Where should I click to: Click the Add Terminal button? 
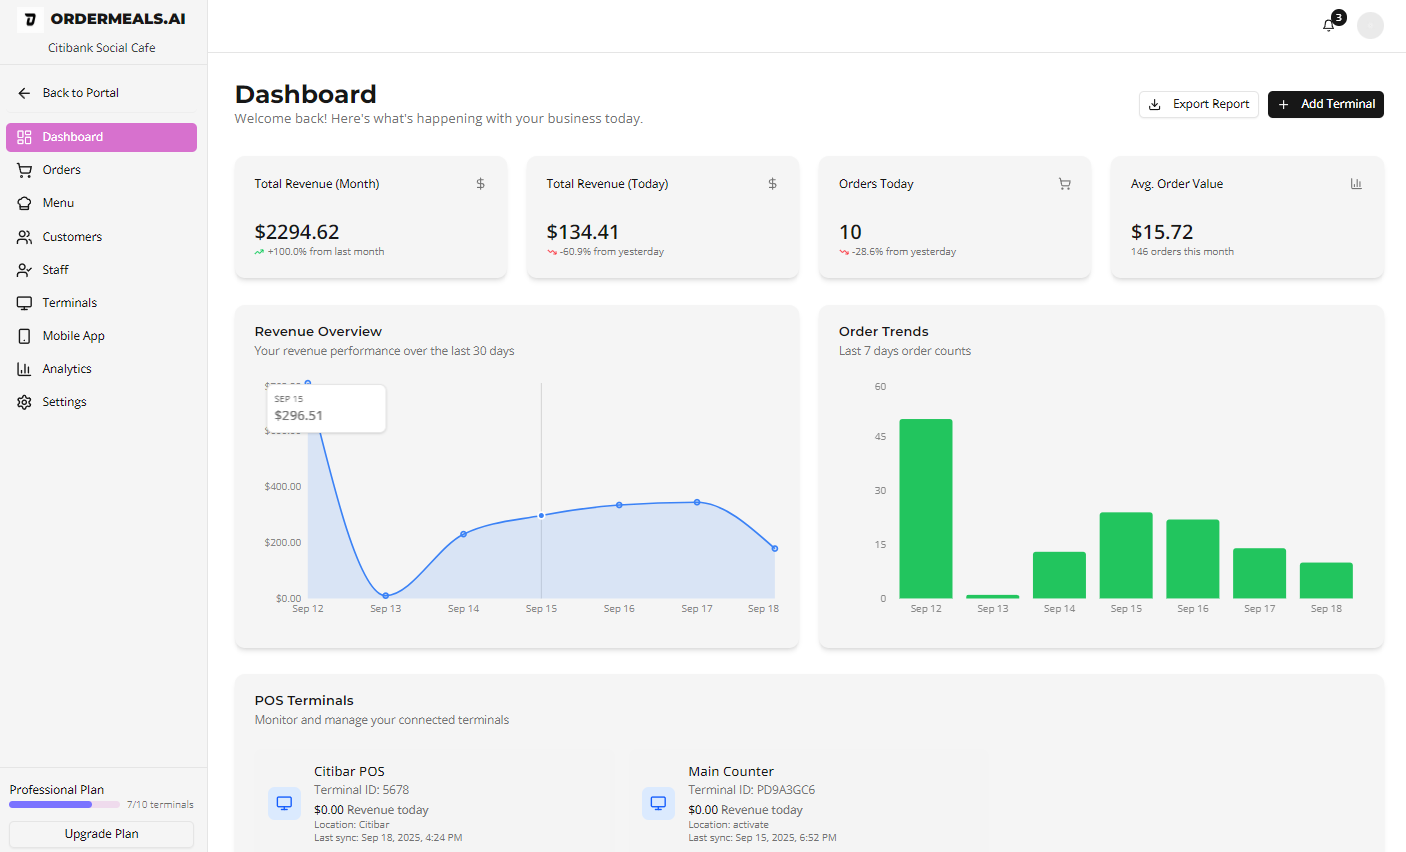click(1326, 104)
